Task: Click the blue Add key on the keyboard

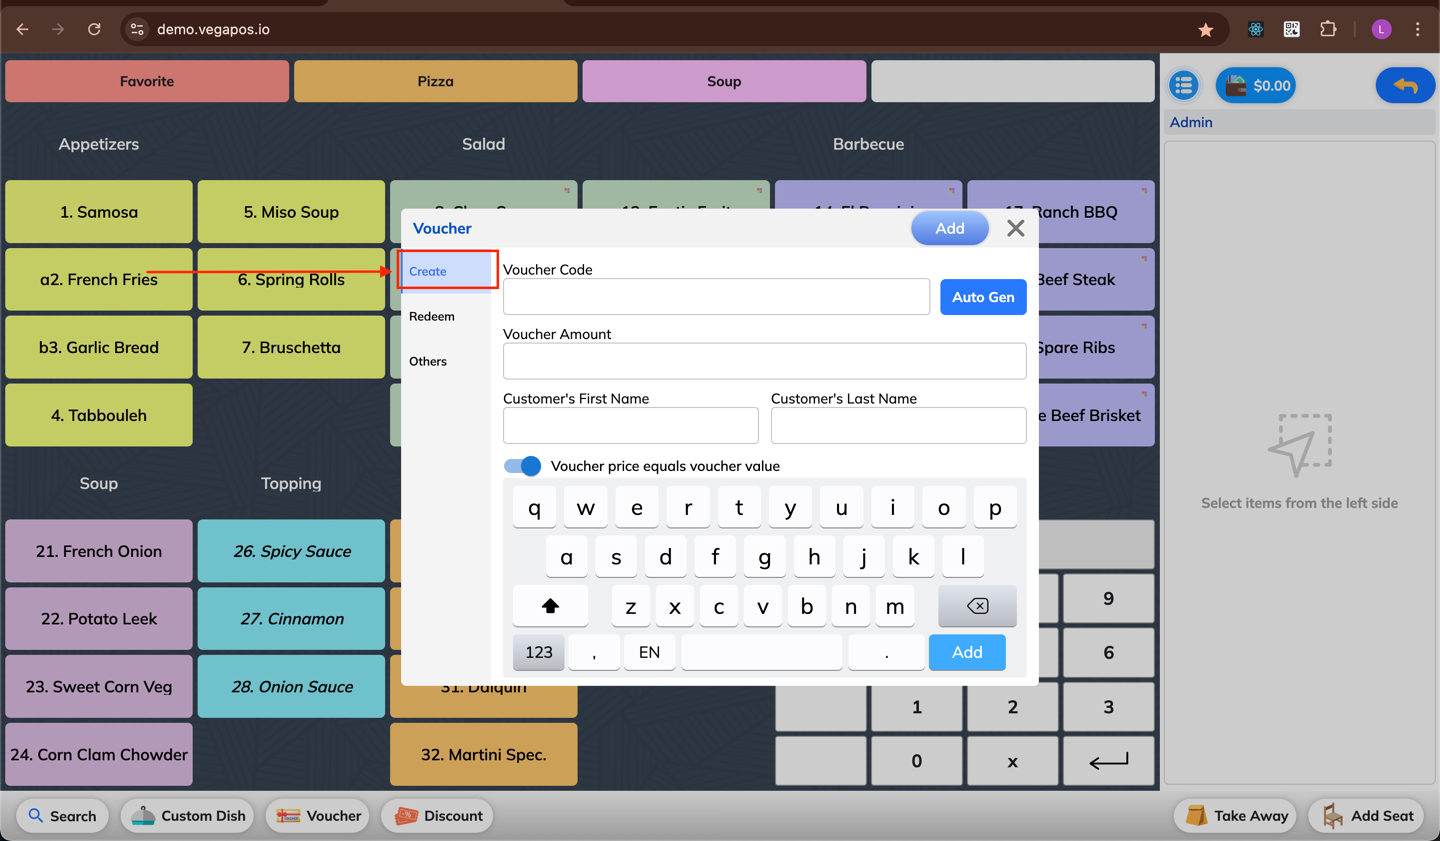Action: [x=967, y=652]
